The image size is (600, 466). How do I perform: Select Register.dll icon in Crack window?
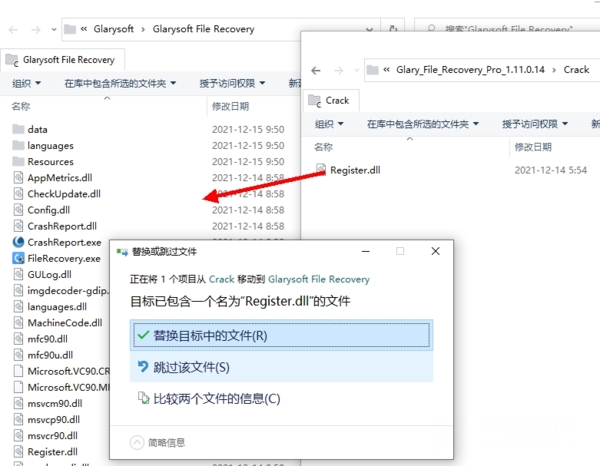pyautogui.click(x=321, y=169)
